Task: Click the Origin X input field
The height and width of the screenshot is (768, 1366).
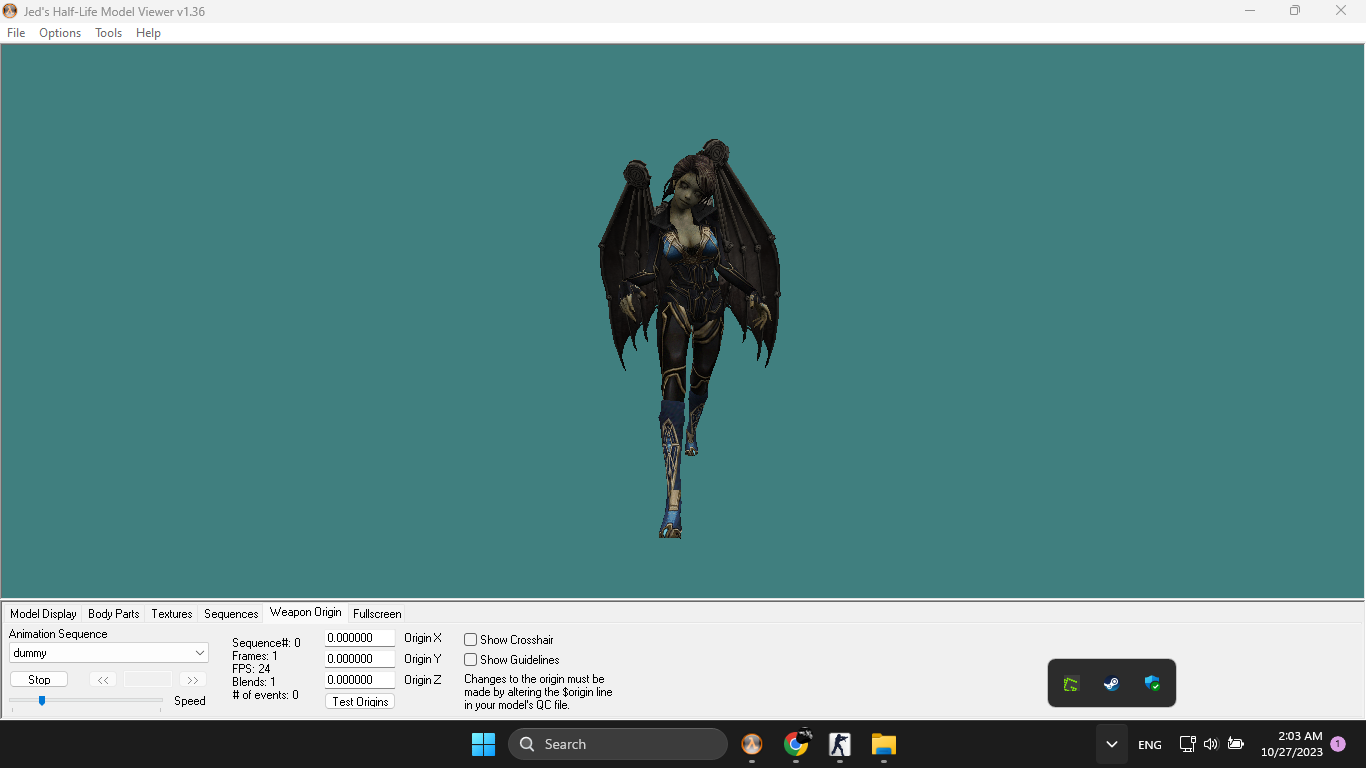Action: (x=359, y=638)
